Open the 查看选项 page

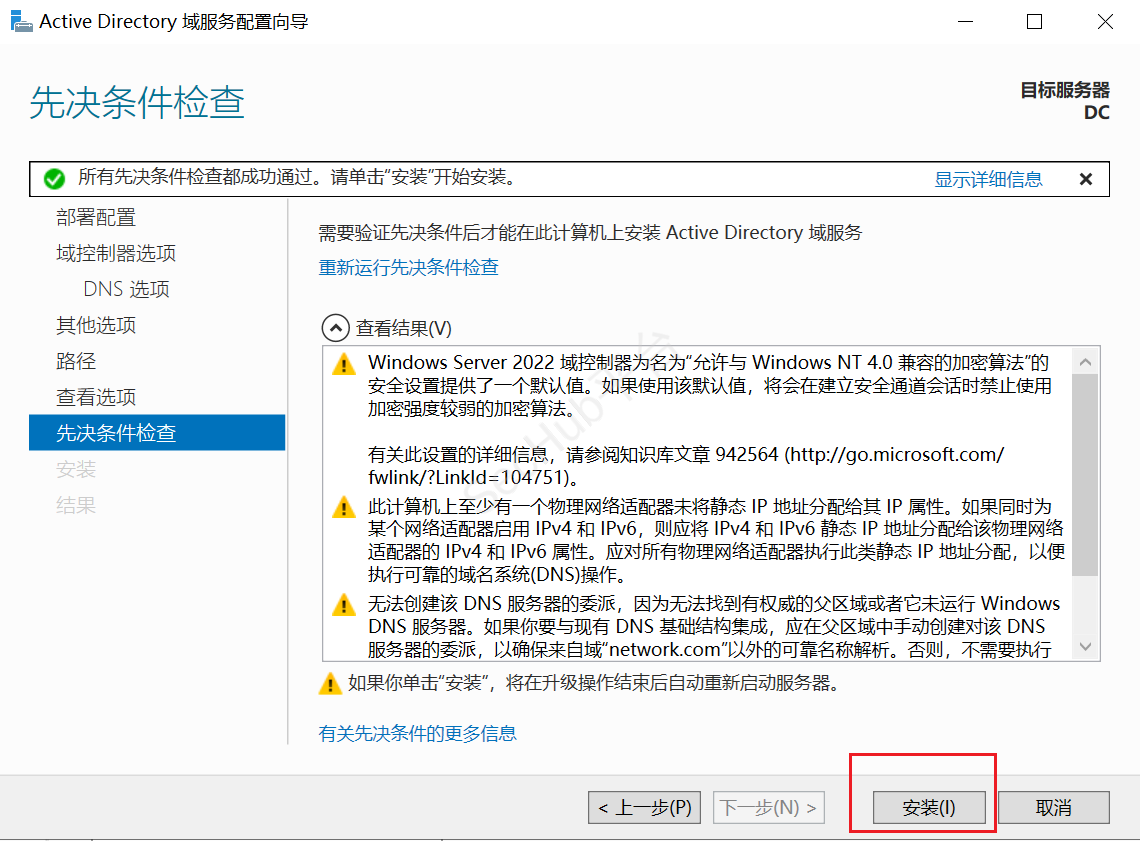tap(96, 397)
